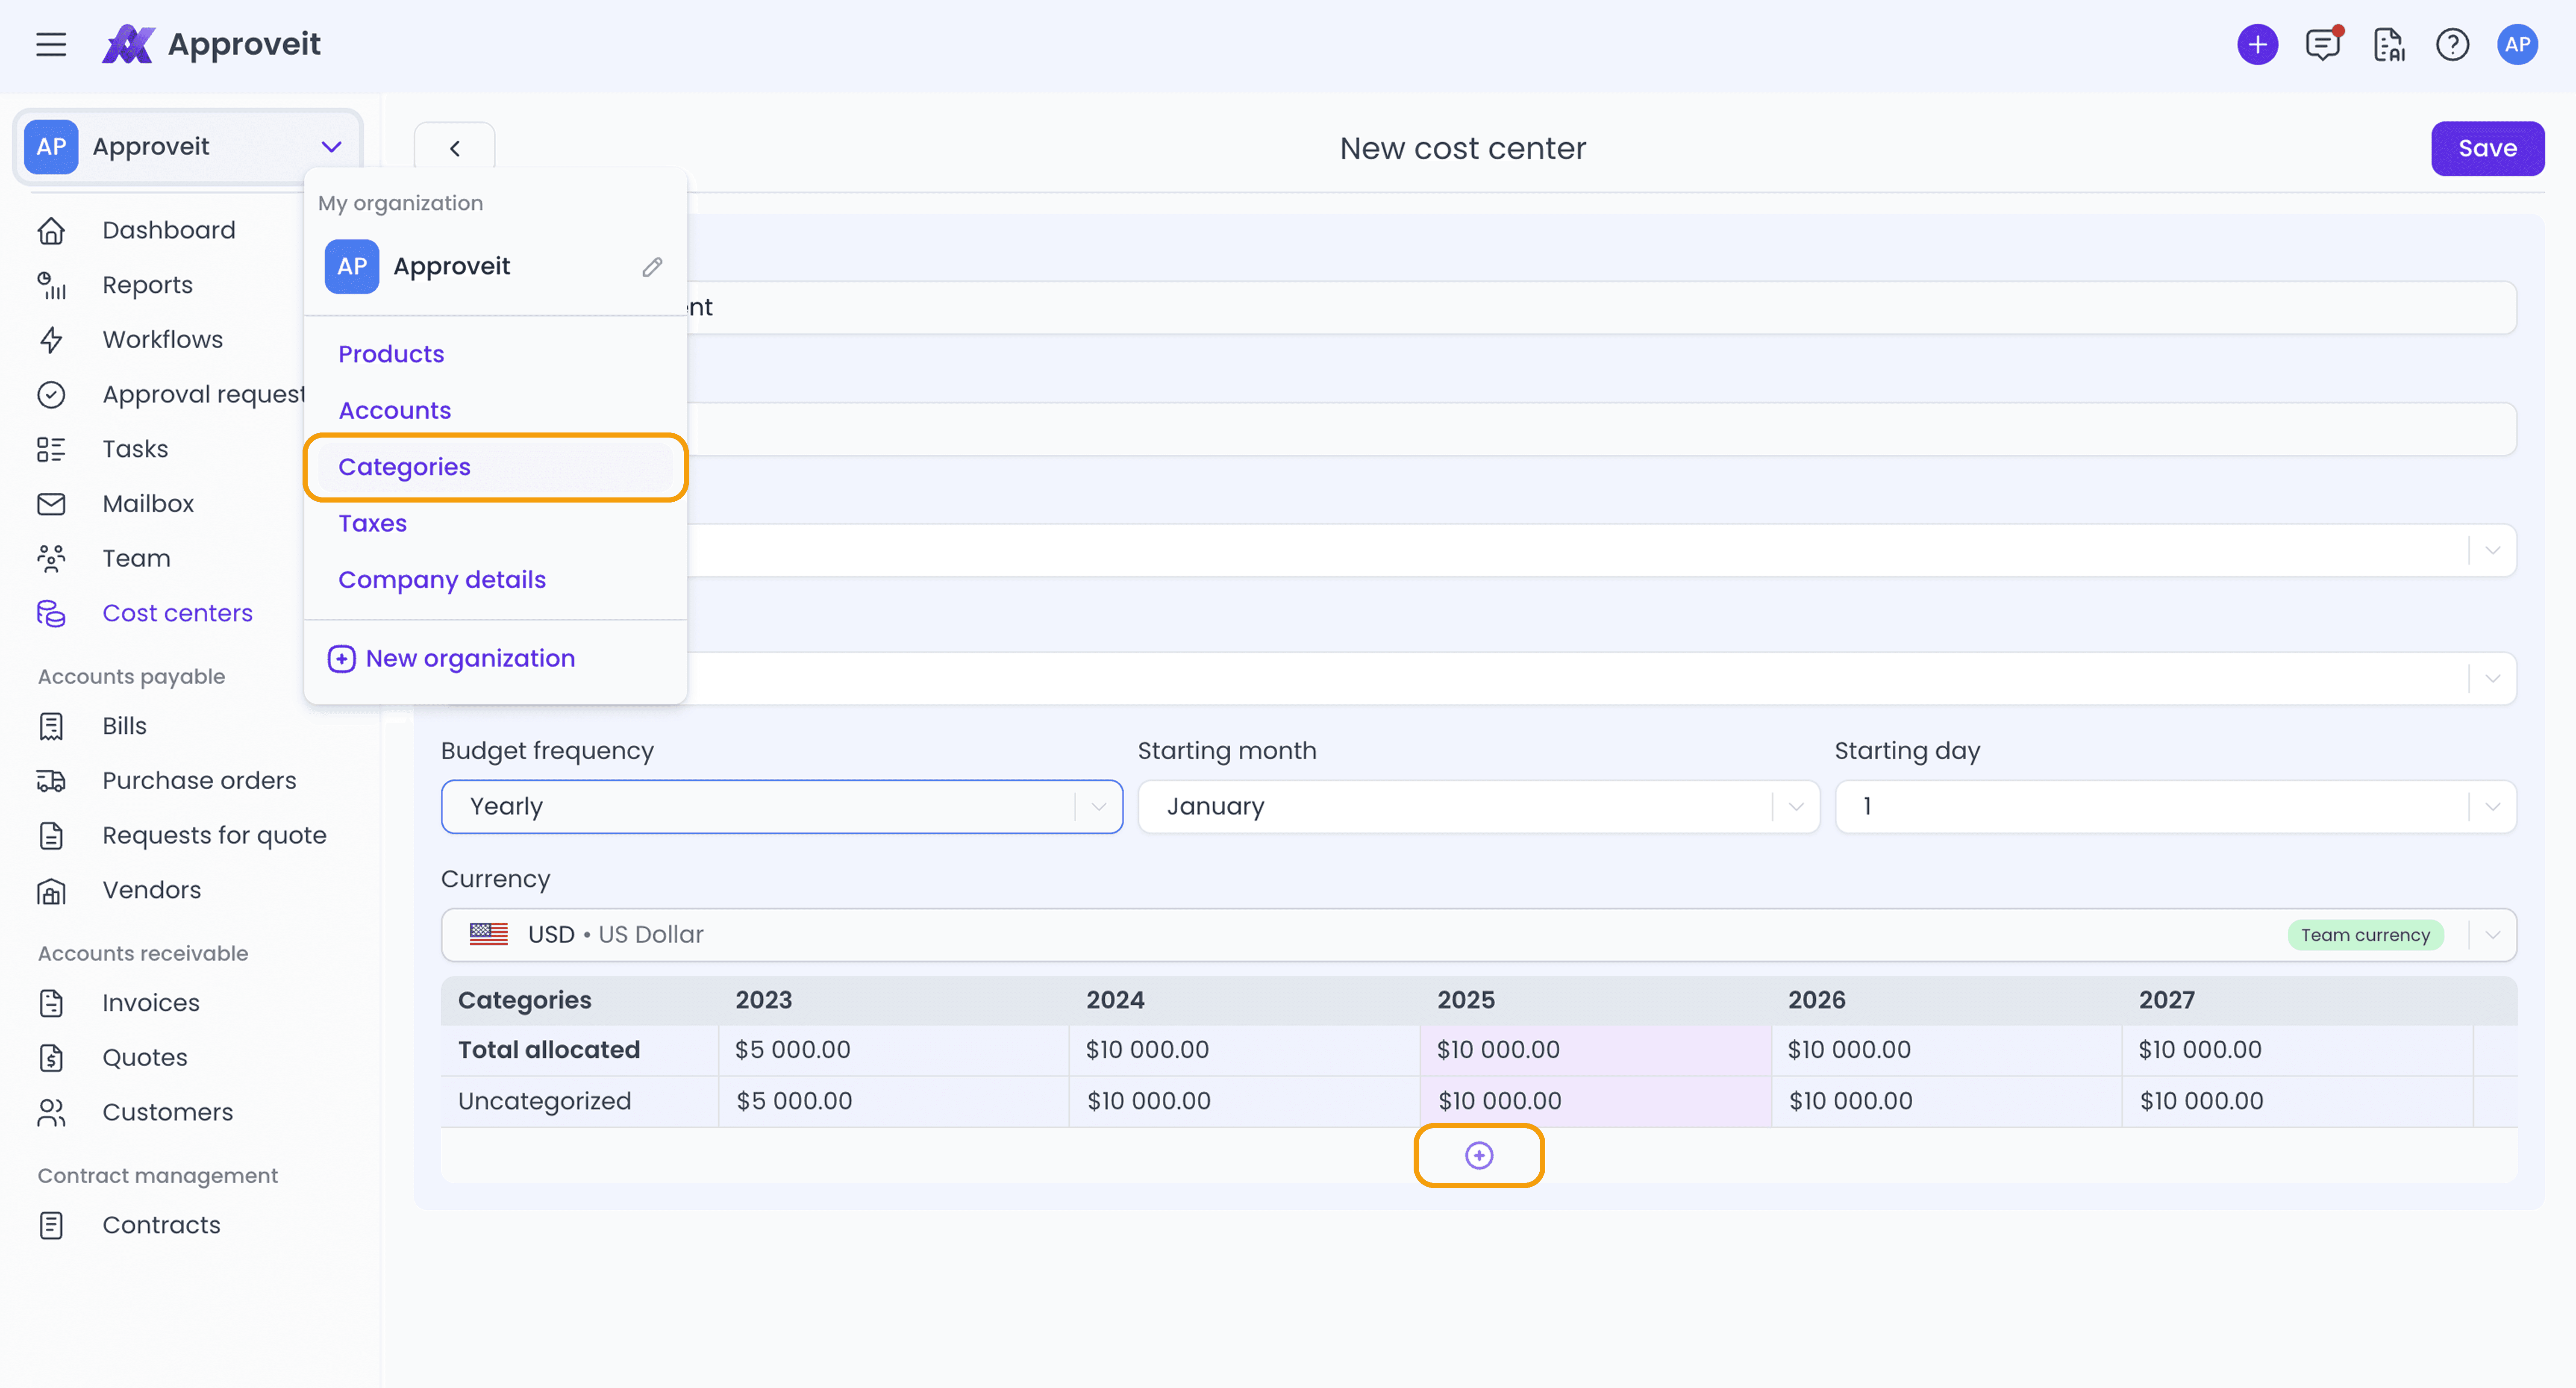Open Taxes from organization menu
Viewport: 2576px width, 1388px height.
(x=372, y=523)
